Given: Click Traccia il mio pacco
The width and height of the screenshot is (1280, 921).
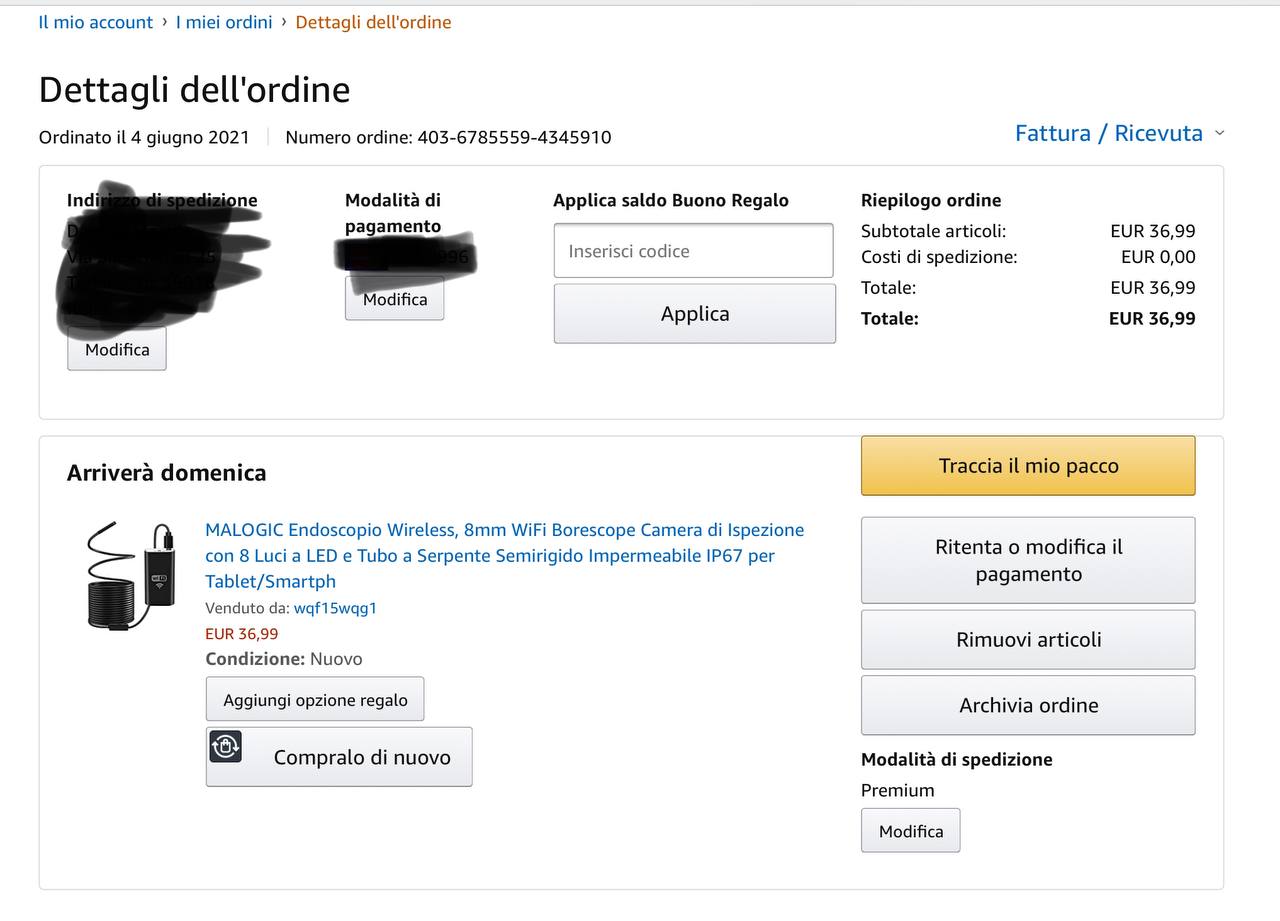Looking at the screenshot, I should click(x=1028, y=466).
